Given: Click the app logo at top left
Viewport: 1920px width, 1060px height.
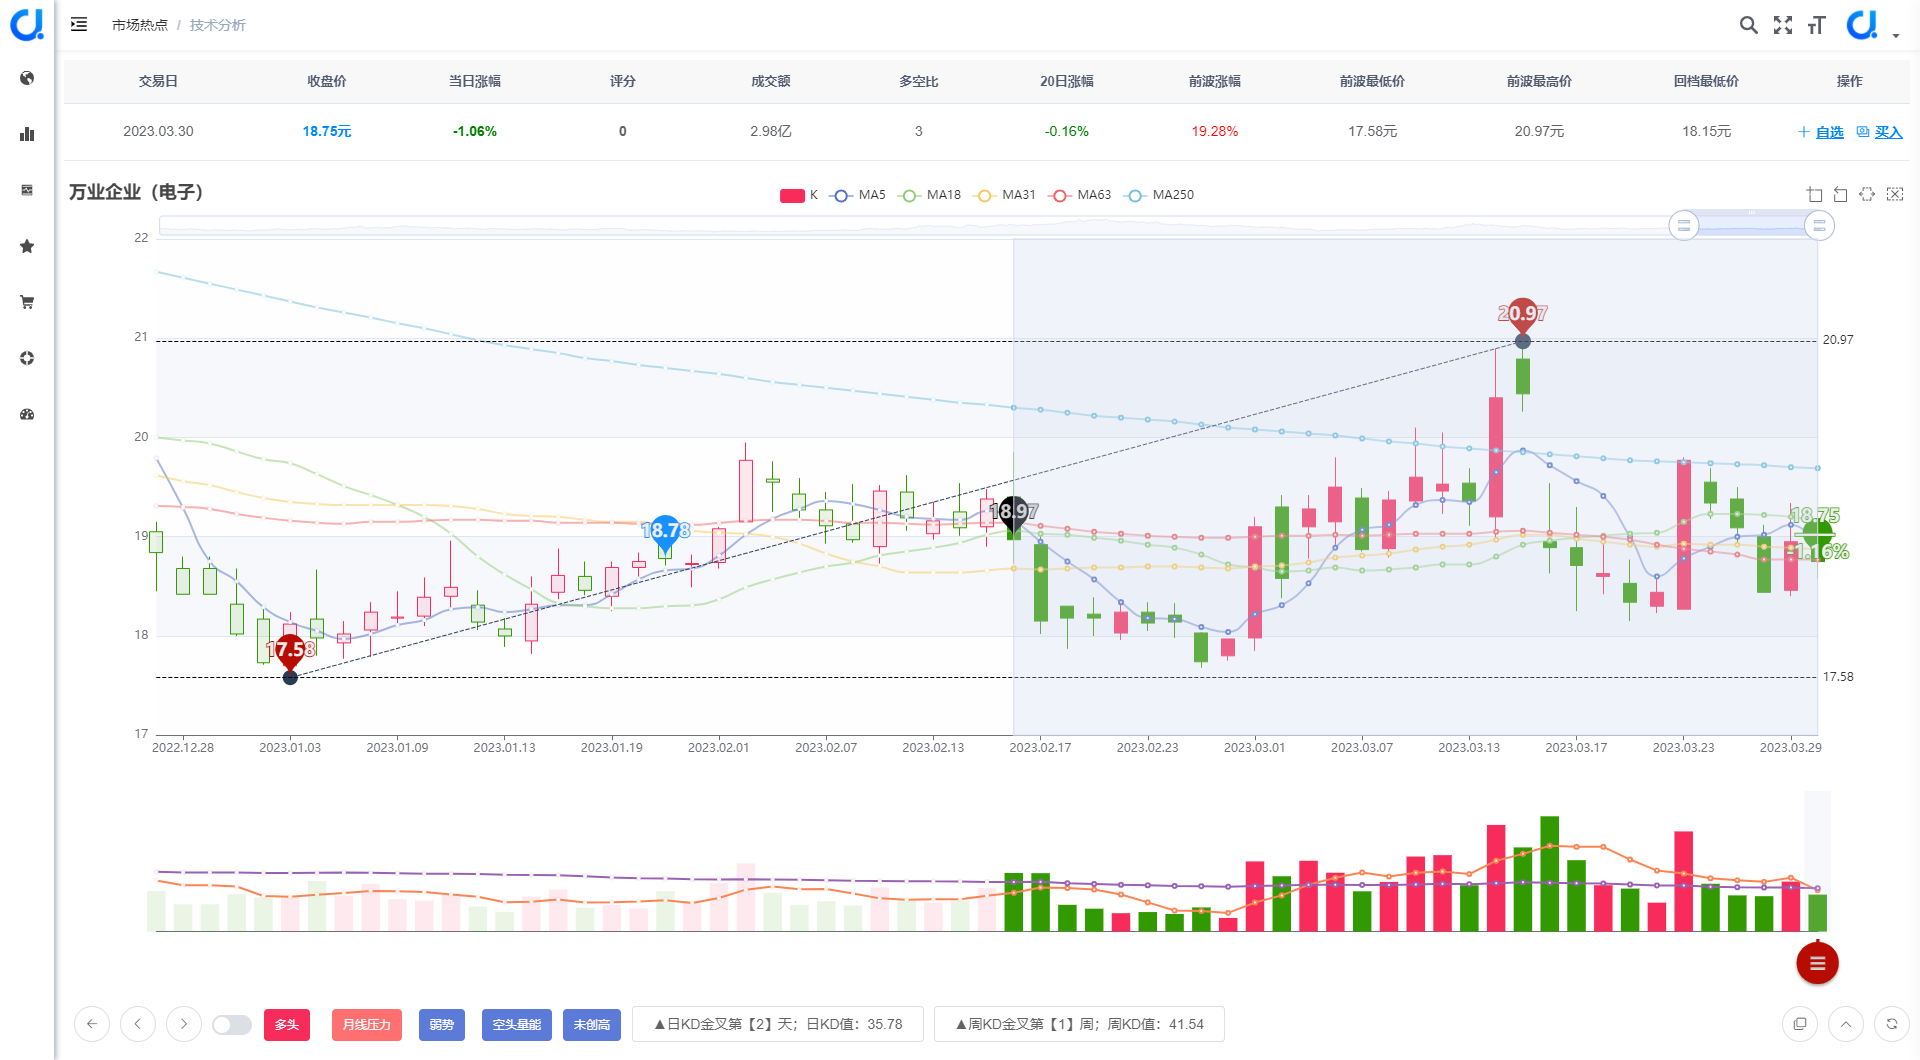Looking at the screenshot, I should [x=27, y=24].
